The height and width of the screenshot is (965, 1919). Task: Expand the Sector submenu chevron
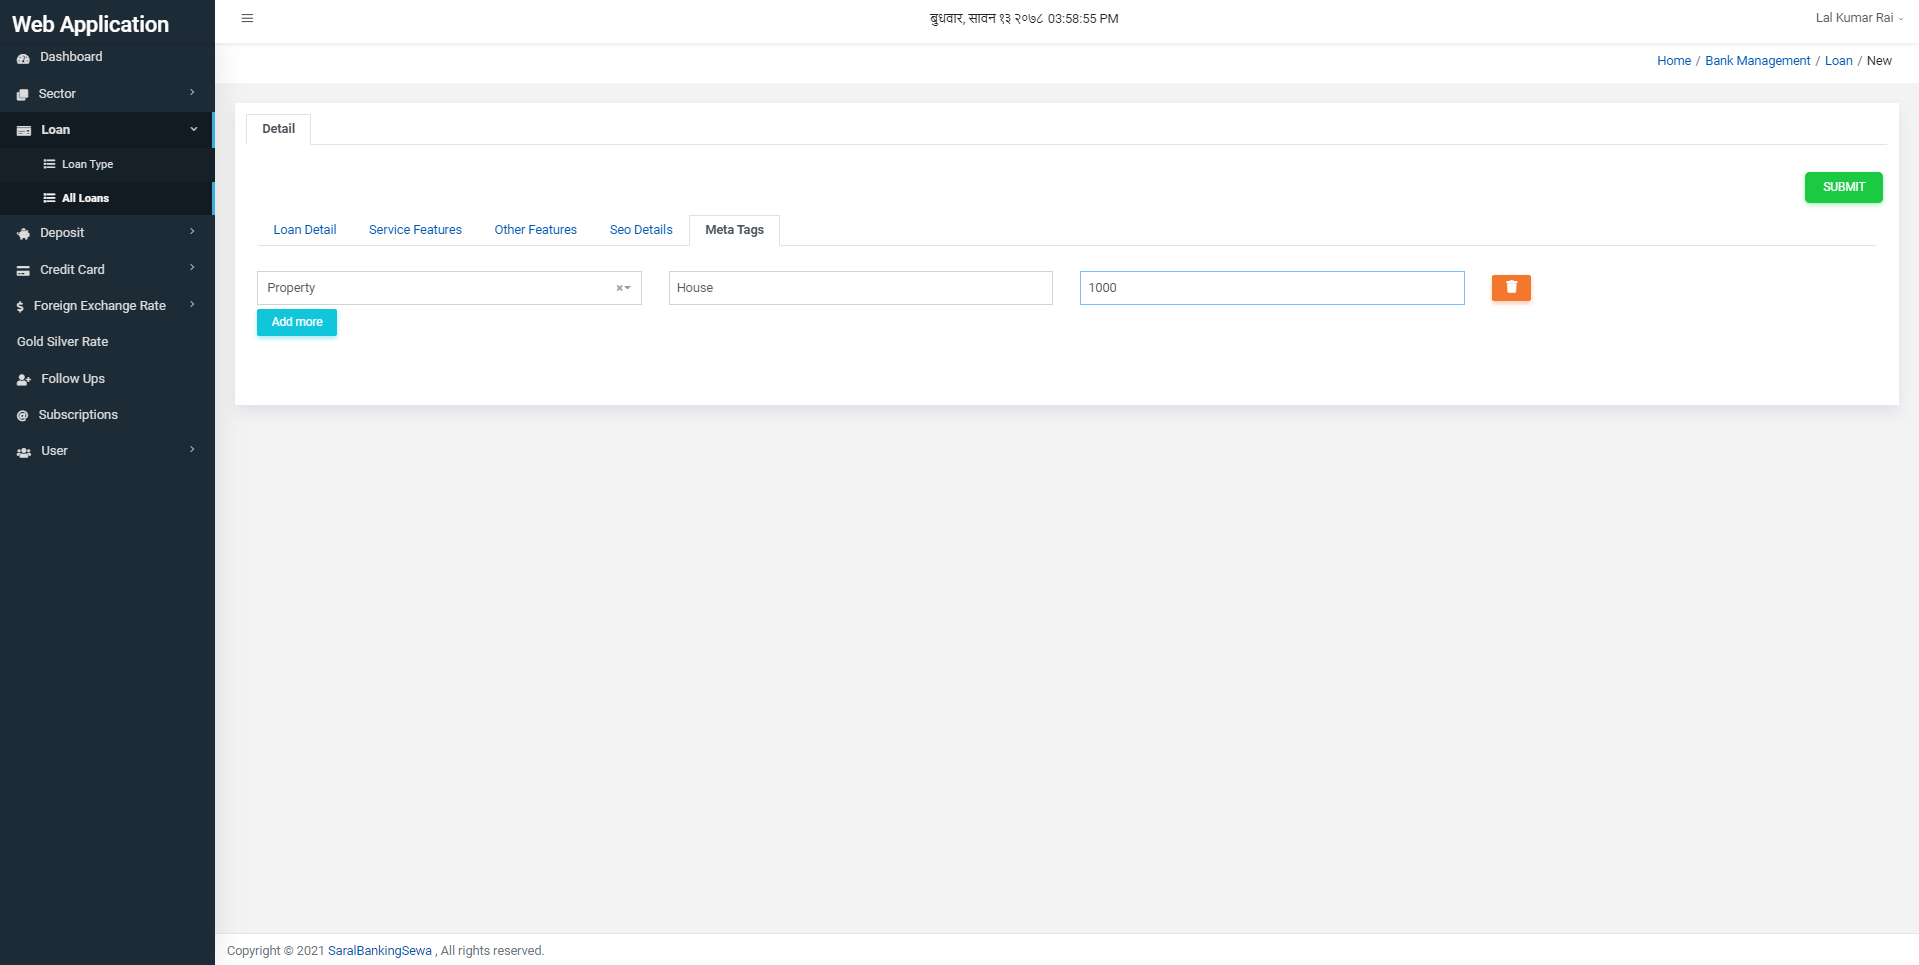coord(192,93)
